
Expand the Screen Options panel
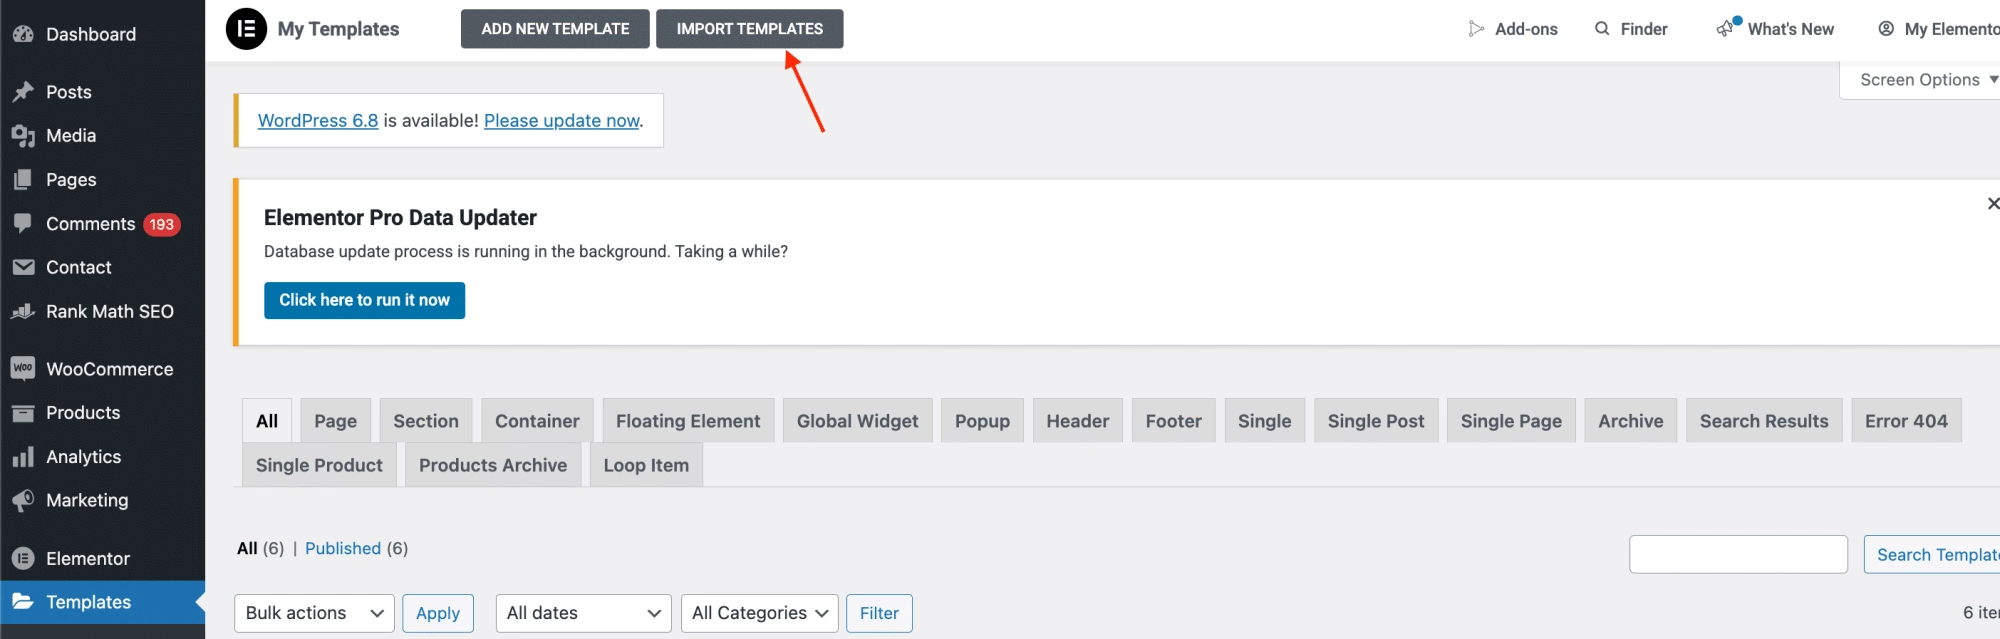(1927, 80)
